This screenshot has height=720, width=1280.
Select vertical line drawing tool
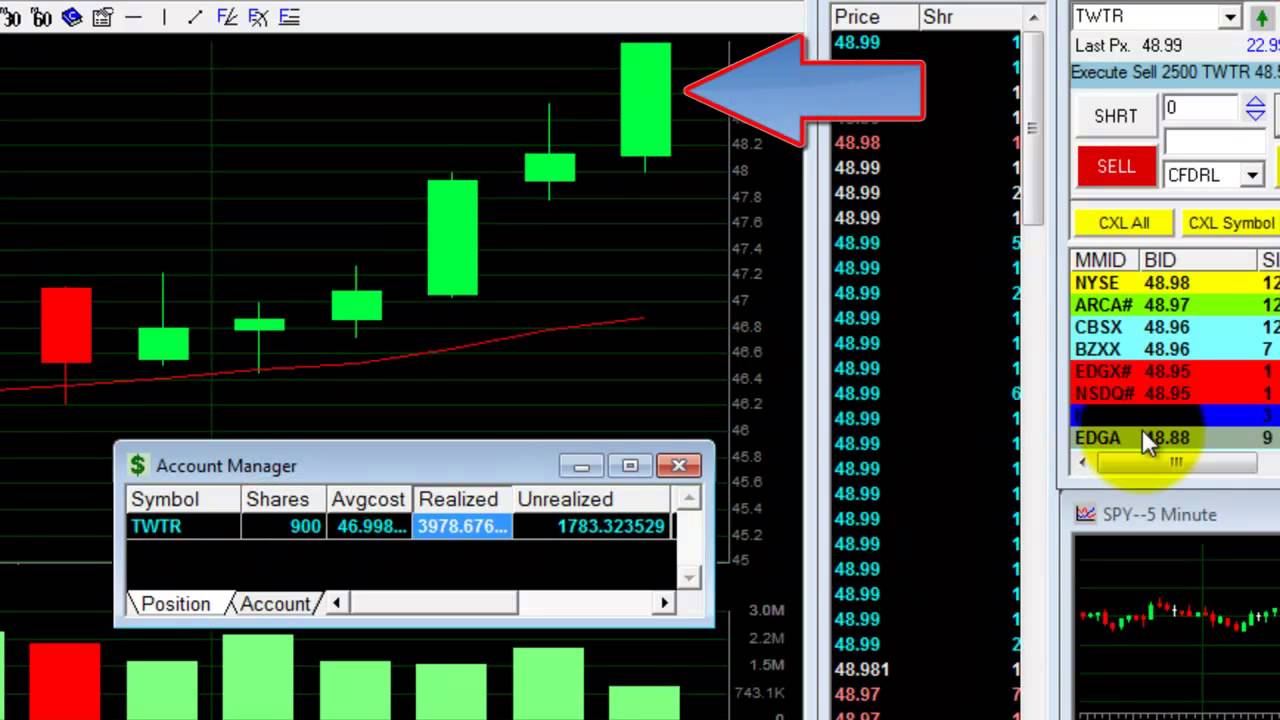click(164, 17)
